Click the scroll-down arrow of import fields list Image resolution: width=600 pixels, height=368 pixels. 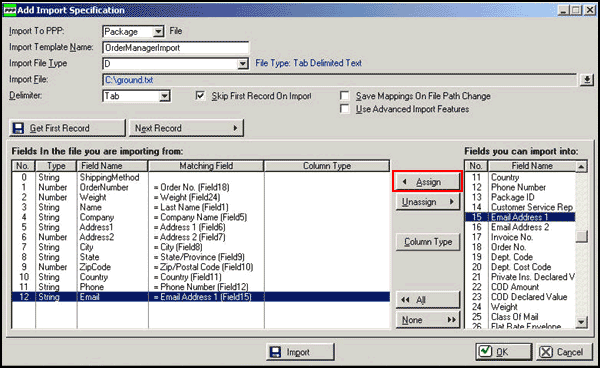coord(582,322)
